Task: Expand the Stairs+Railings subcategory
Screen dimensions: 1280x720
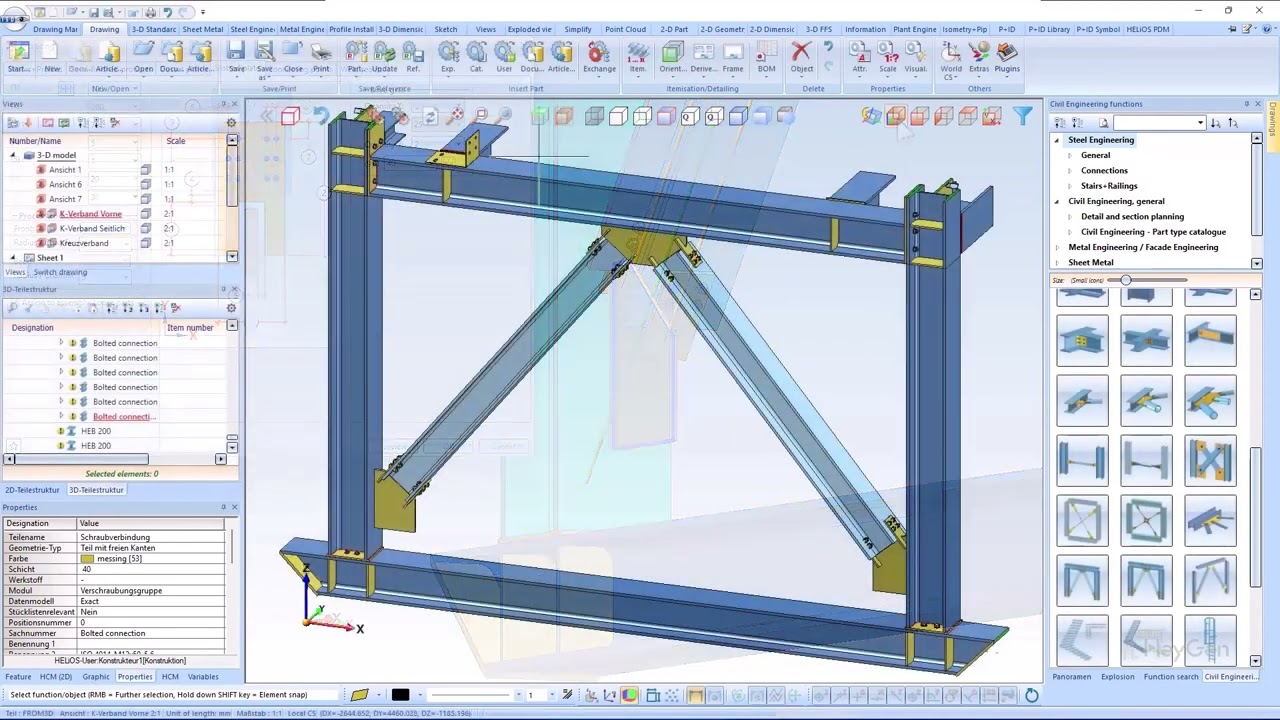Action: 1070,186
